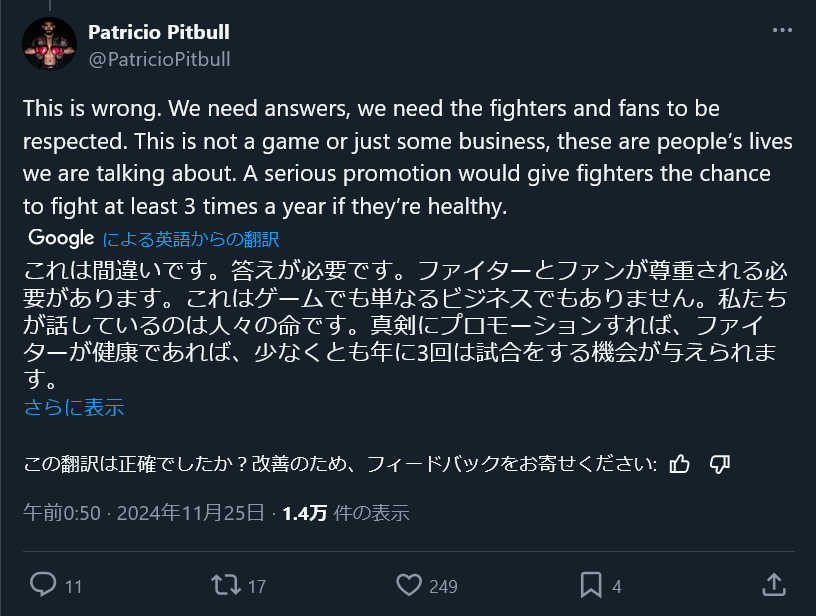Image resolution: width=816 pixels, height=616 pixels.
Task: Open the more options menu (three dots)
Action: click(781, 30)
